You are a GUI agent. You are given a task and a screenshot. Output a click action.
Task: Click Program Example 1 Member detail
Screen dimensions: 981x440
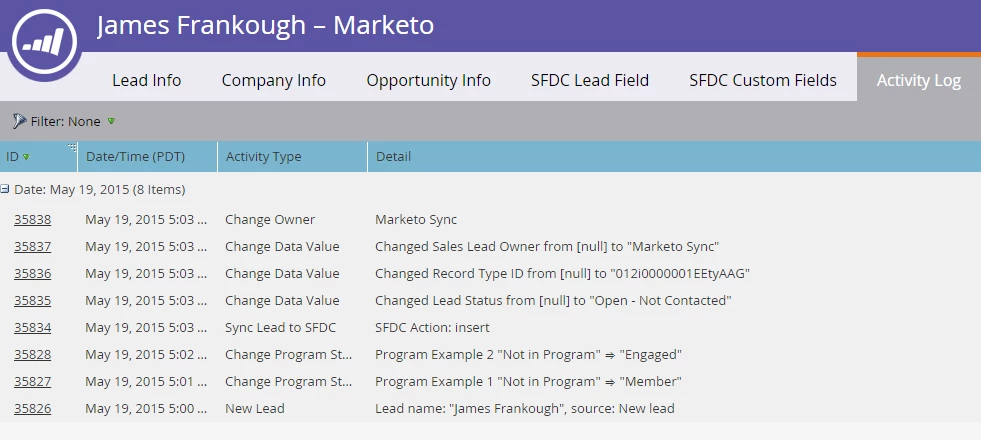click(x=529, y=381)
